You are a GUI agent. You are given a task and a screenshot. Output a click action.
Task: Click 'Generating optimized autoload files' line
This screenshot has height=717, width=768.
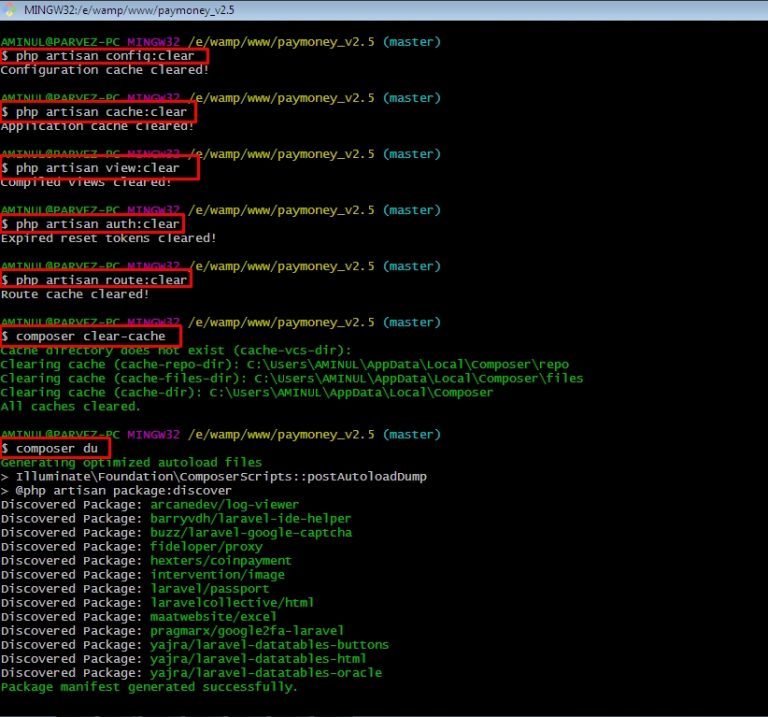pos(131,463)
